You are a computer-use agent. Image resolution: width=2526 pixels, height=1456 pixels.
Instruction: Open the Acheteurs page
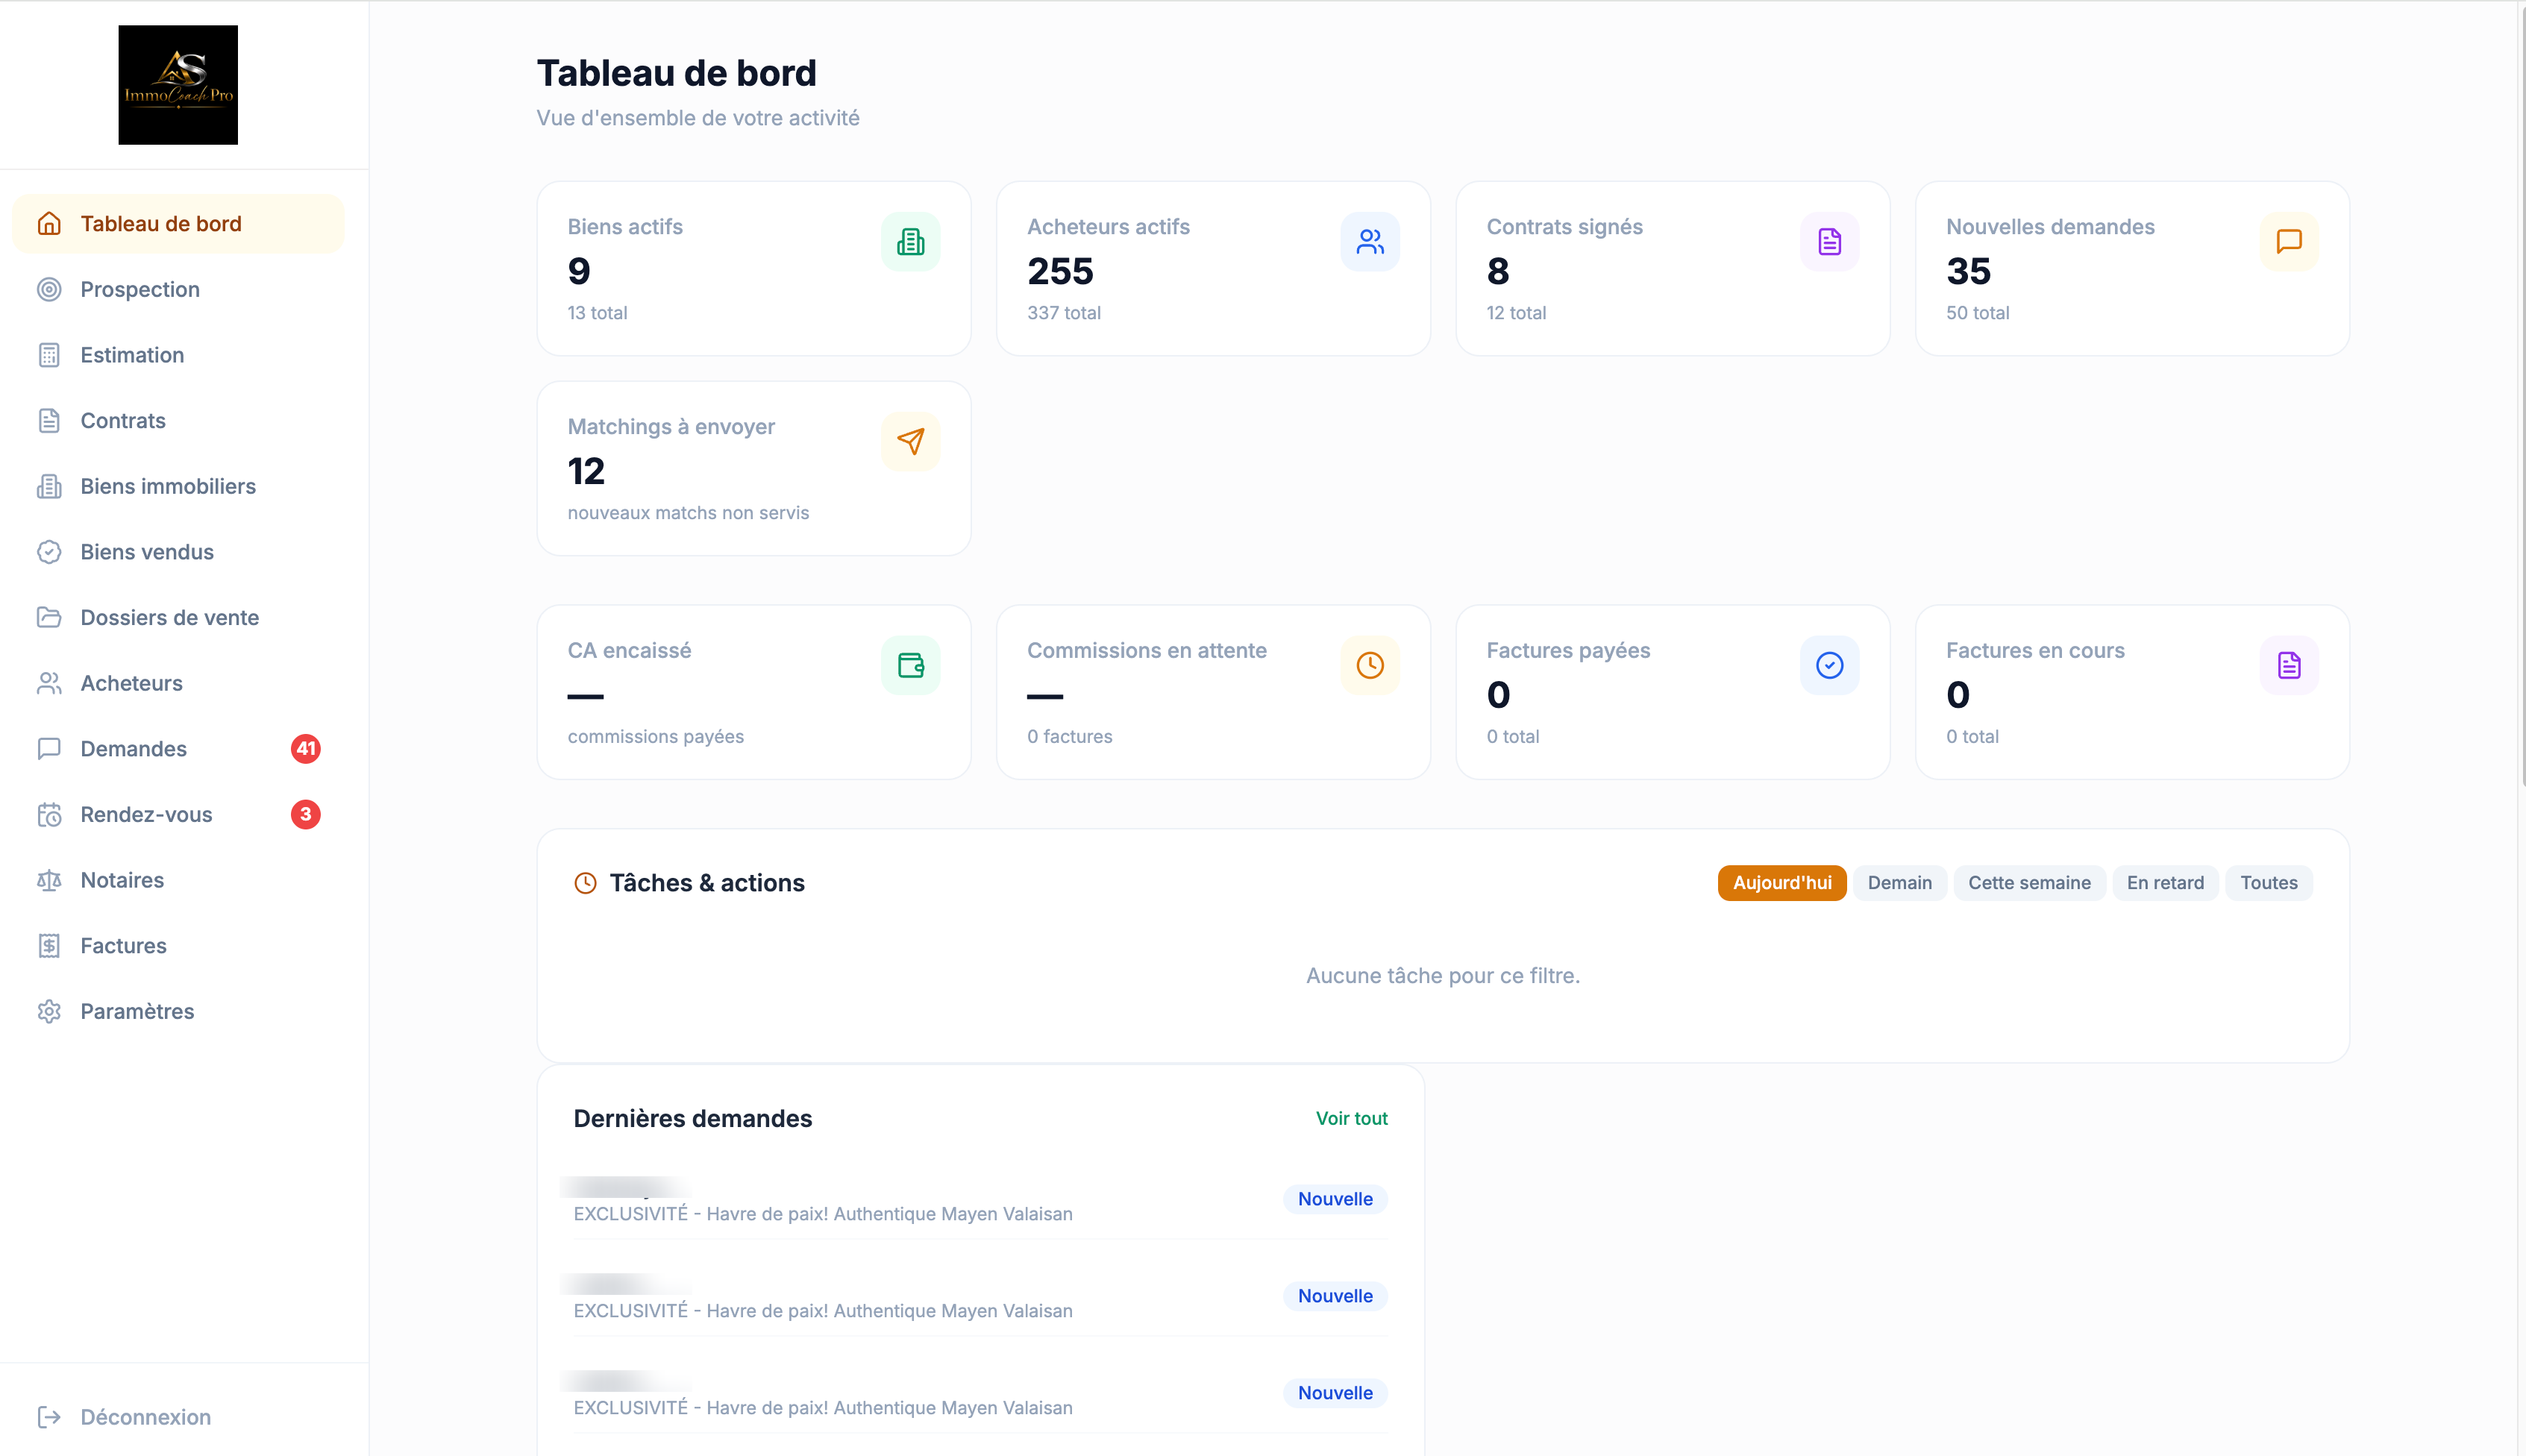coord(178,683)
